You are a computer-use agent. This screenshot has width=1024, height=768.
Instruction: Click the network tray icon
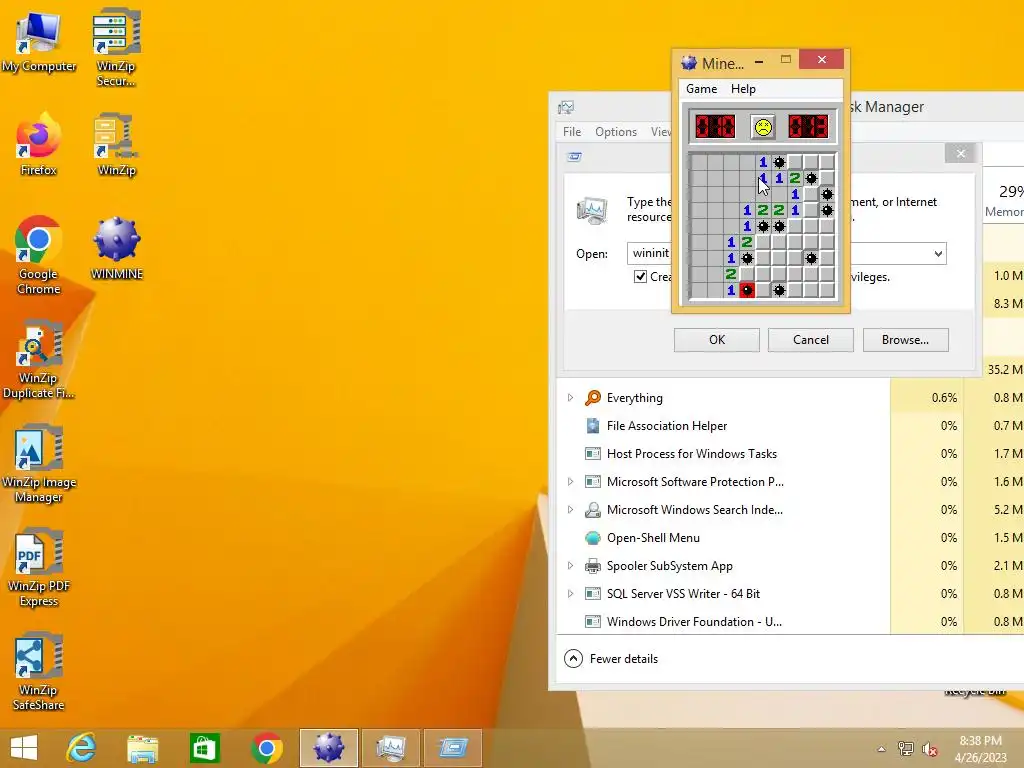[x=906, y=749]
